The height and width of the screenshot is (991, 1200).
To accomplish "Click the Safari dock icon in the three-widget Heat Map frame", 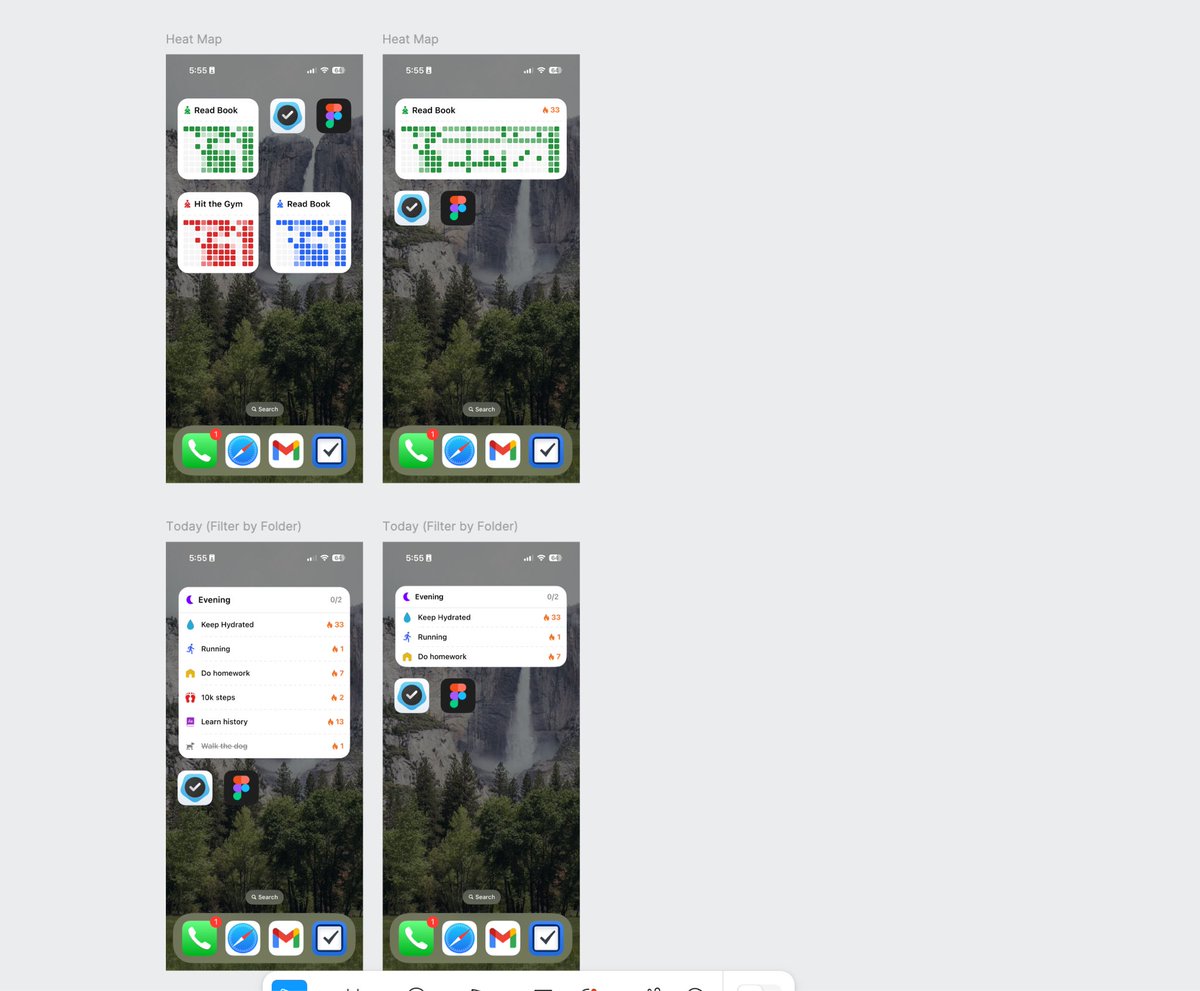I will point(243,451).
